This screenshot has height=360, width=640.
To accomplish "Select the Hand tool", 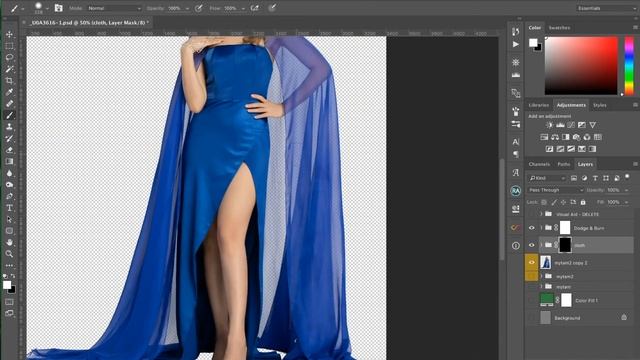I will tap(9, 242).
